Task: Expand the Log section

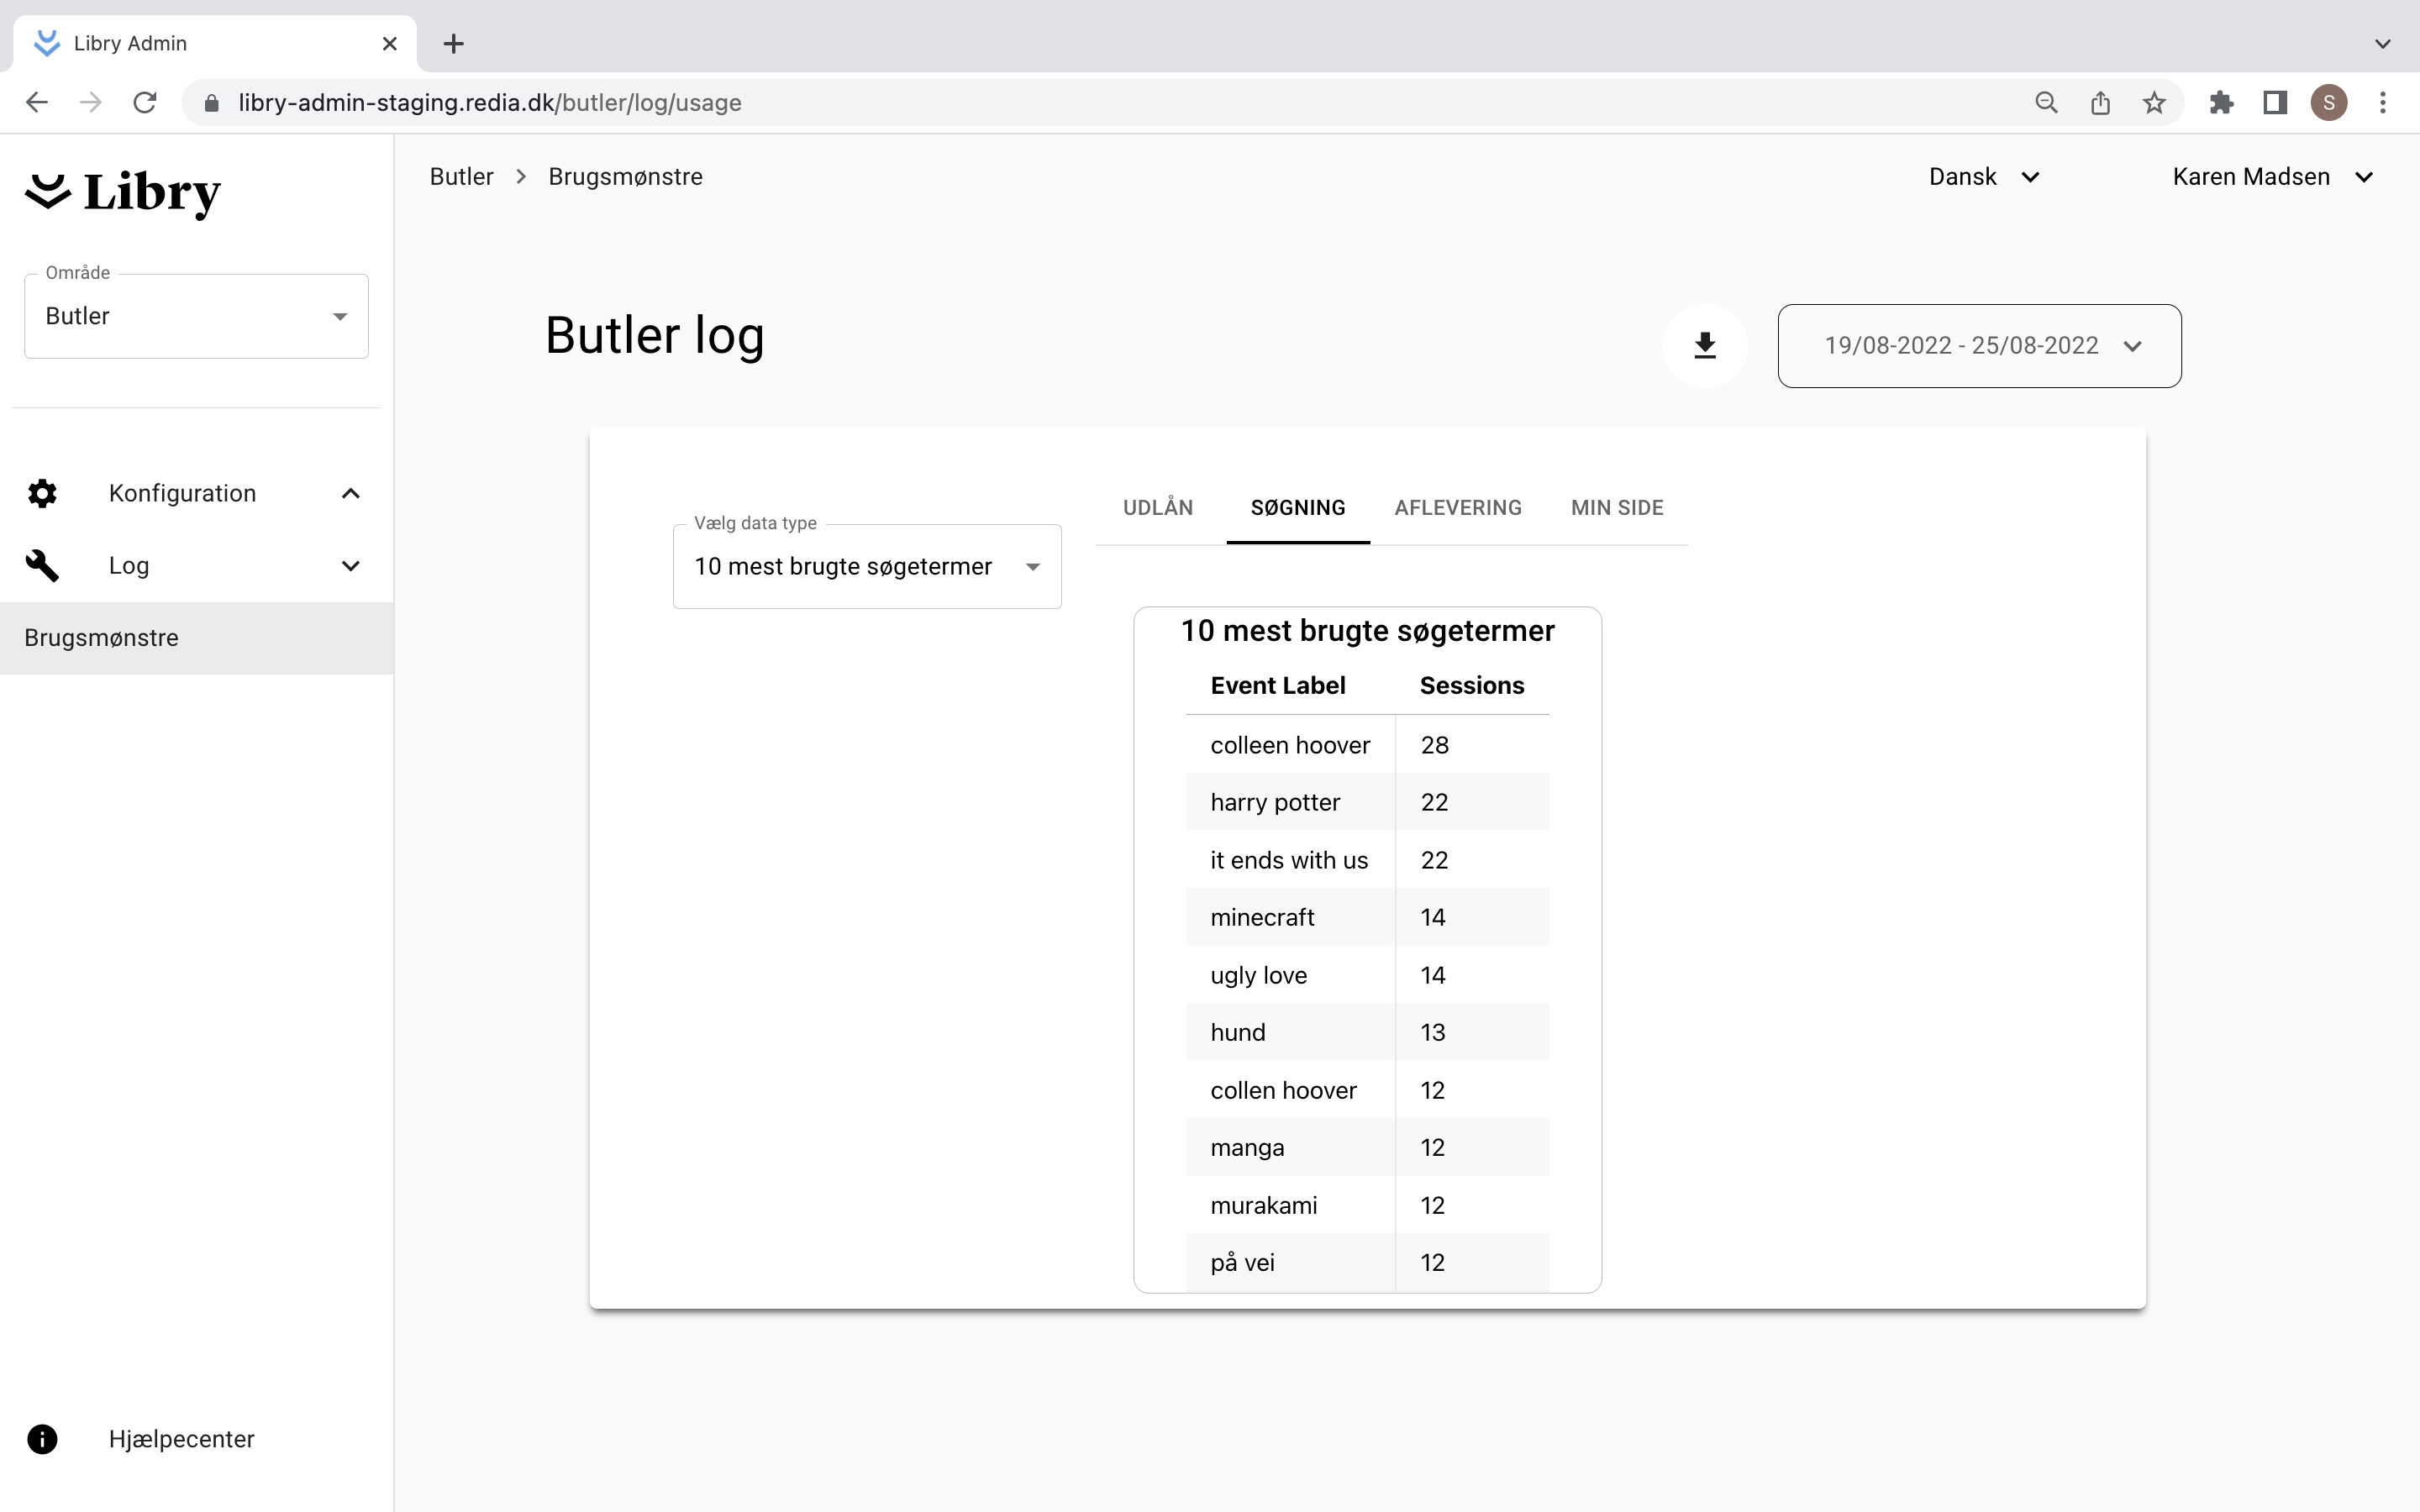Action: click(x=350, y=566)
